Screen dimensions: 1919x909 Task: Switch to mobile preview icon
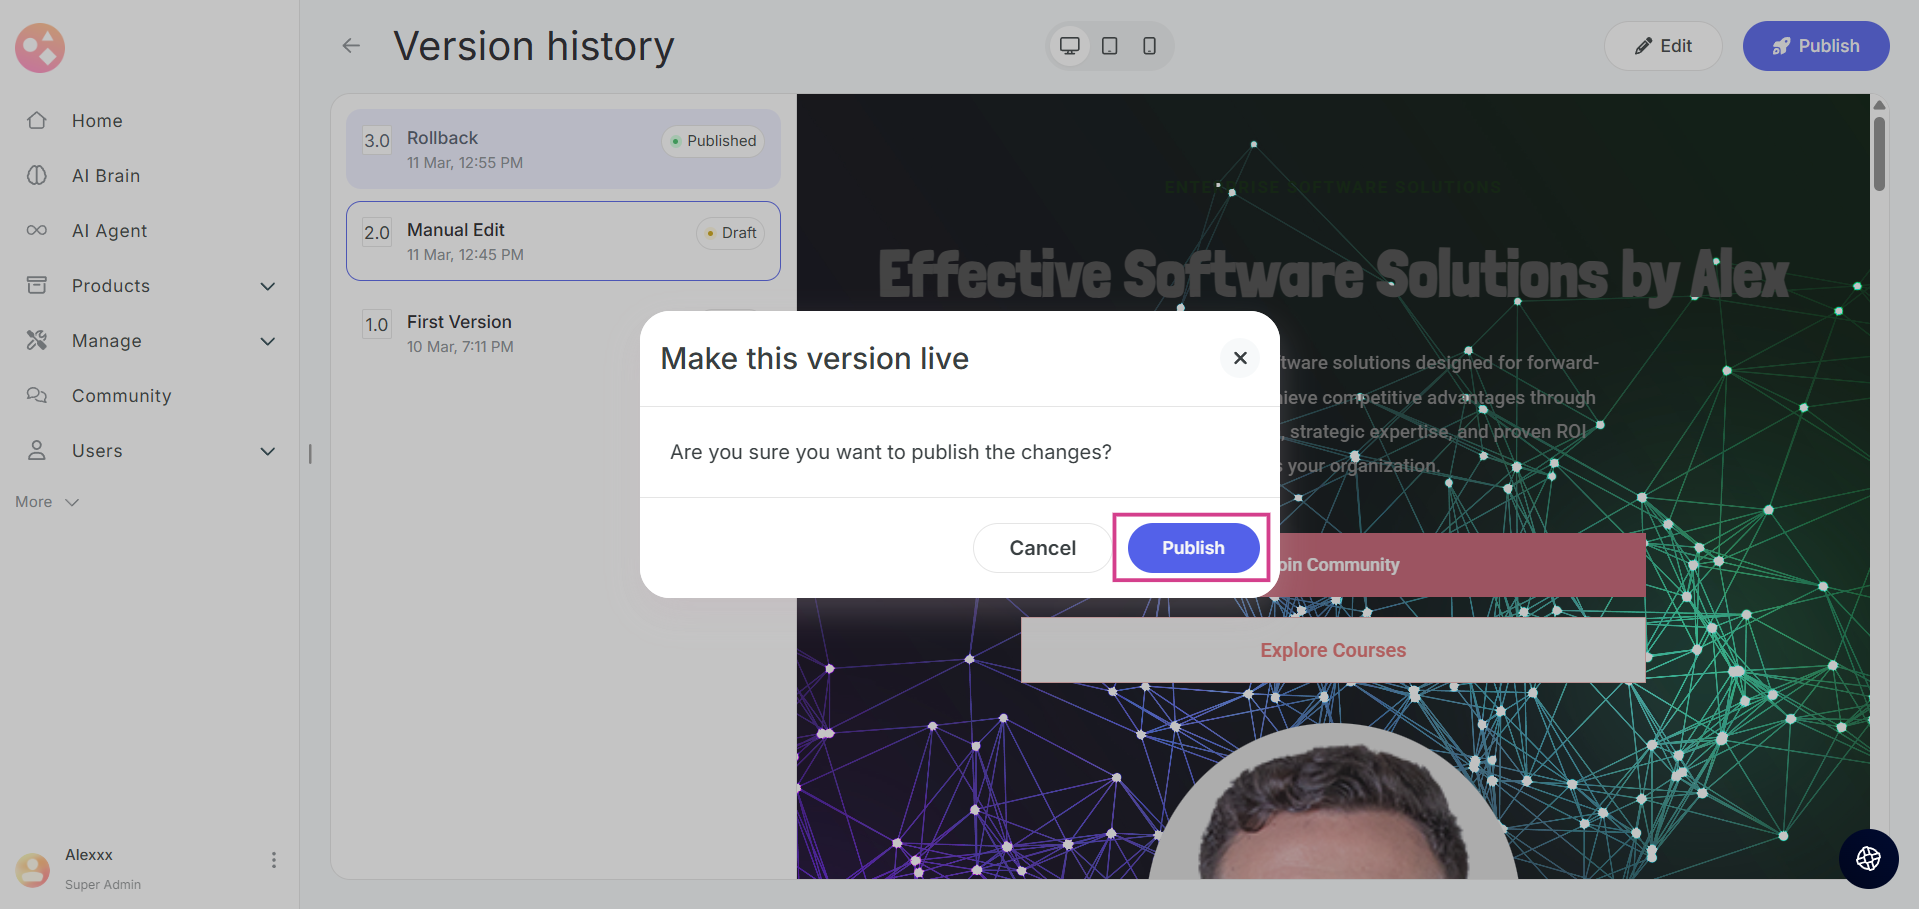tap(1150, 46)
